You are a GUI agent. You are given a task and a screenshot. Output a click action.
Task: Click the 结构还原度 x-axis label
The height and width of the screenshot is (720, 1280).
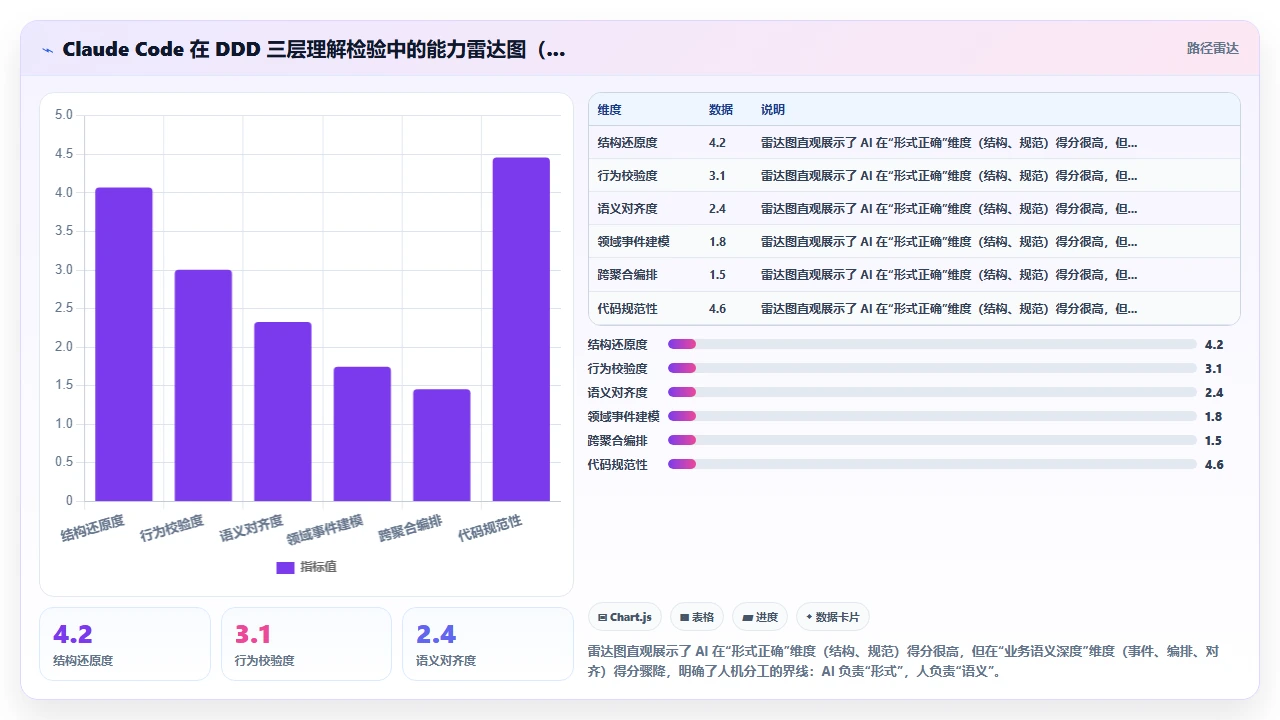point(93,528)
